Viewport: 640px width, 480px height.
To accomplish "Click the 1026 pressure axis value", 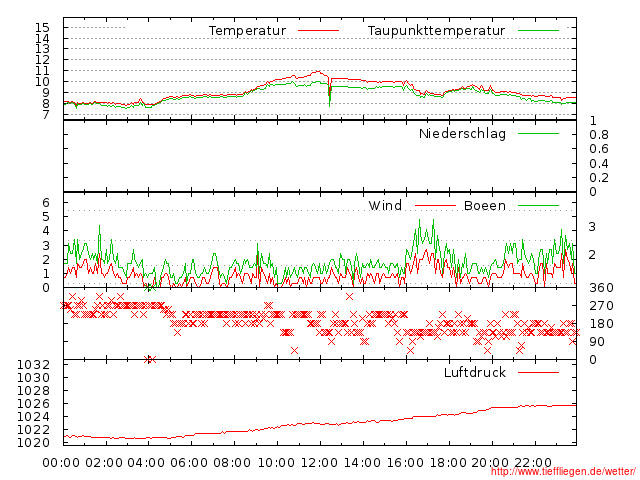I will click(33, 404).
